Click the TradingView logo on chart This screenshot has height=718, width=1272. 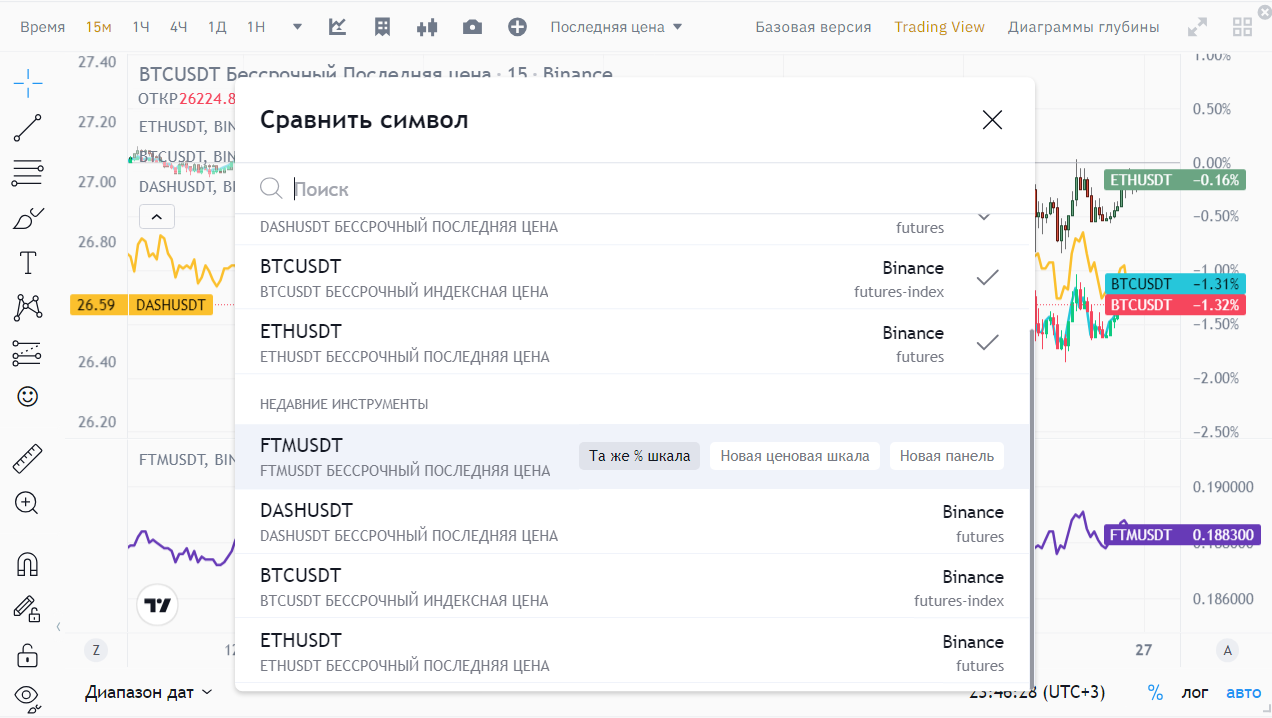click(157, 605)
